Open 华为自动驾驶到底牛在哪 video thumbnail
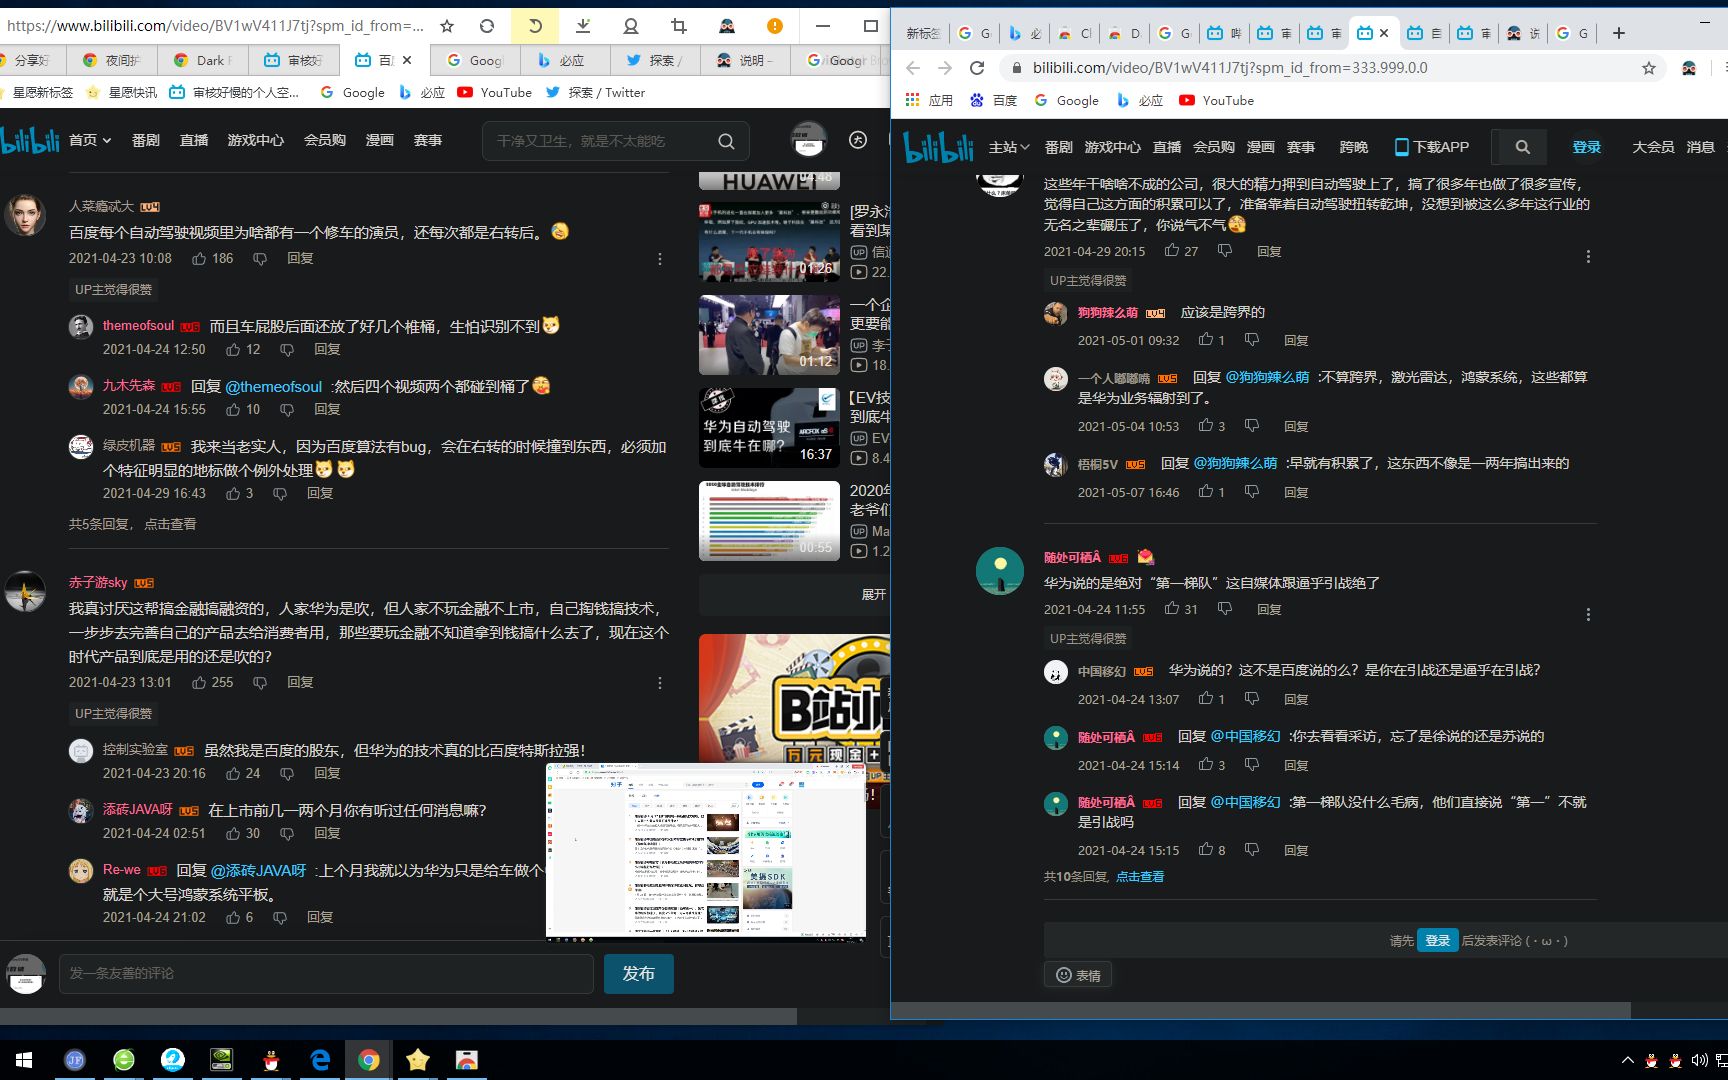 tap(769, 428)
